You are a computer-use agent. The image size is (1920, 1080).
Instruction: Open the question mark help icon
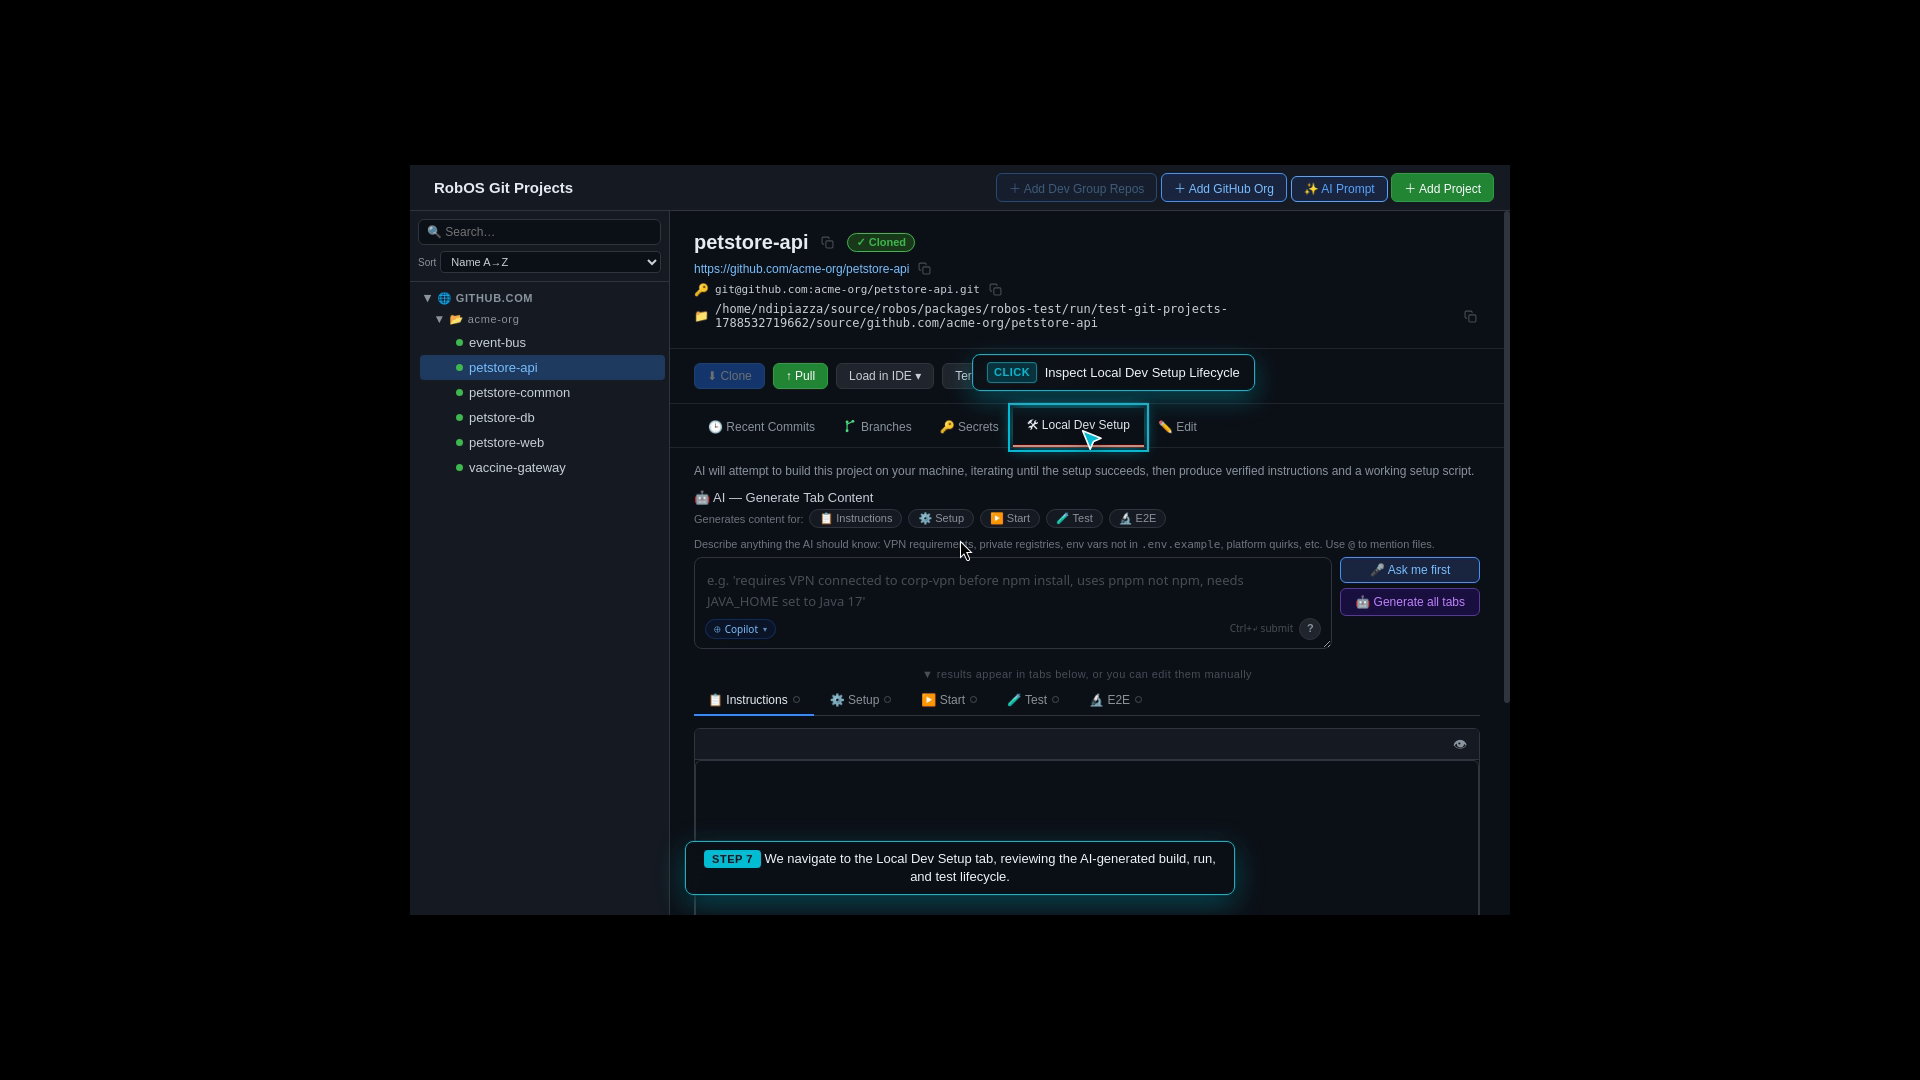coord(1309,629)
